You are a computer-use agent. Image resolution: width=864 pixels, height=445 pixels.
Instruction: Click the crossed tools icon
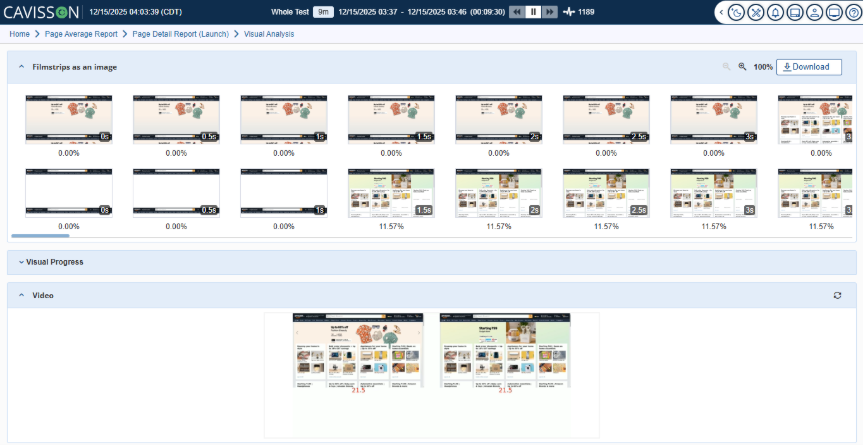[x=756, y=12]
